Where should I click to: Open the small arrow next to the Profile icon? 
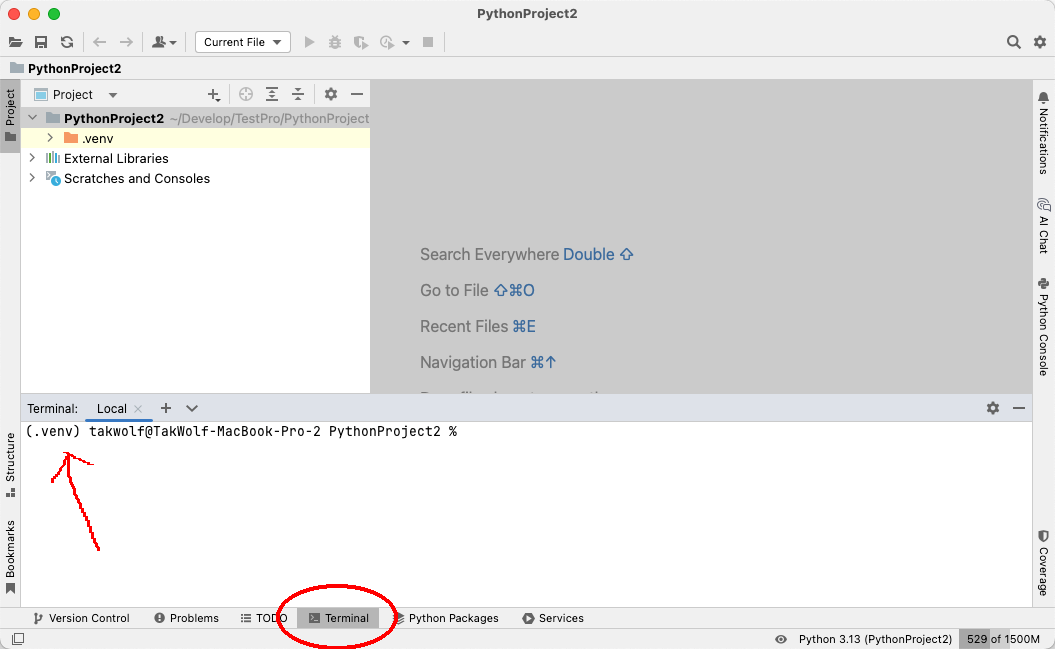click(x=406, y=42)
